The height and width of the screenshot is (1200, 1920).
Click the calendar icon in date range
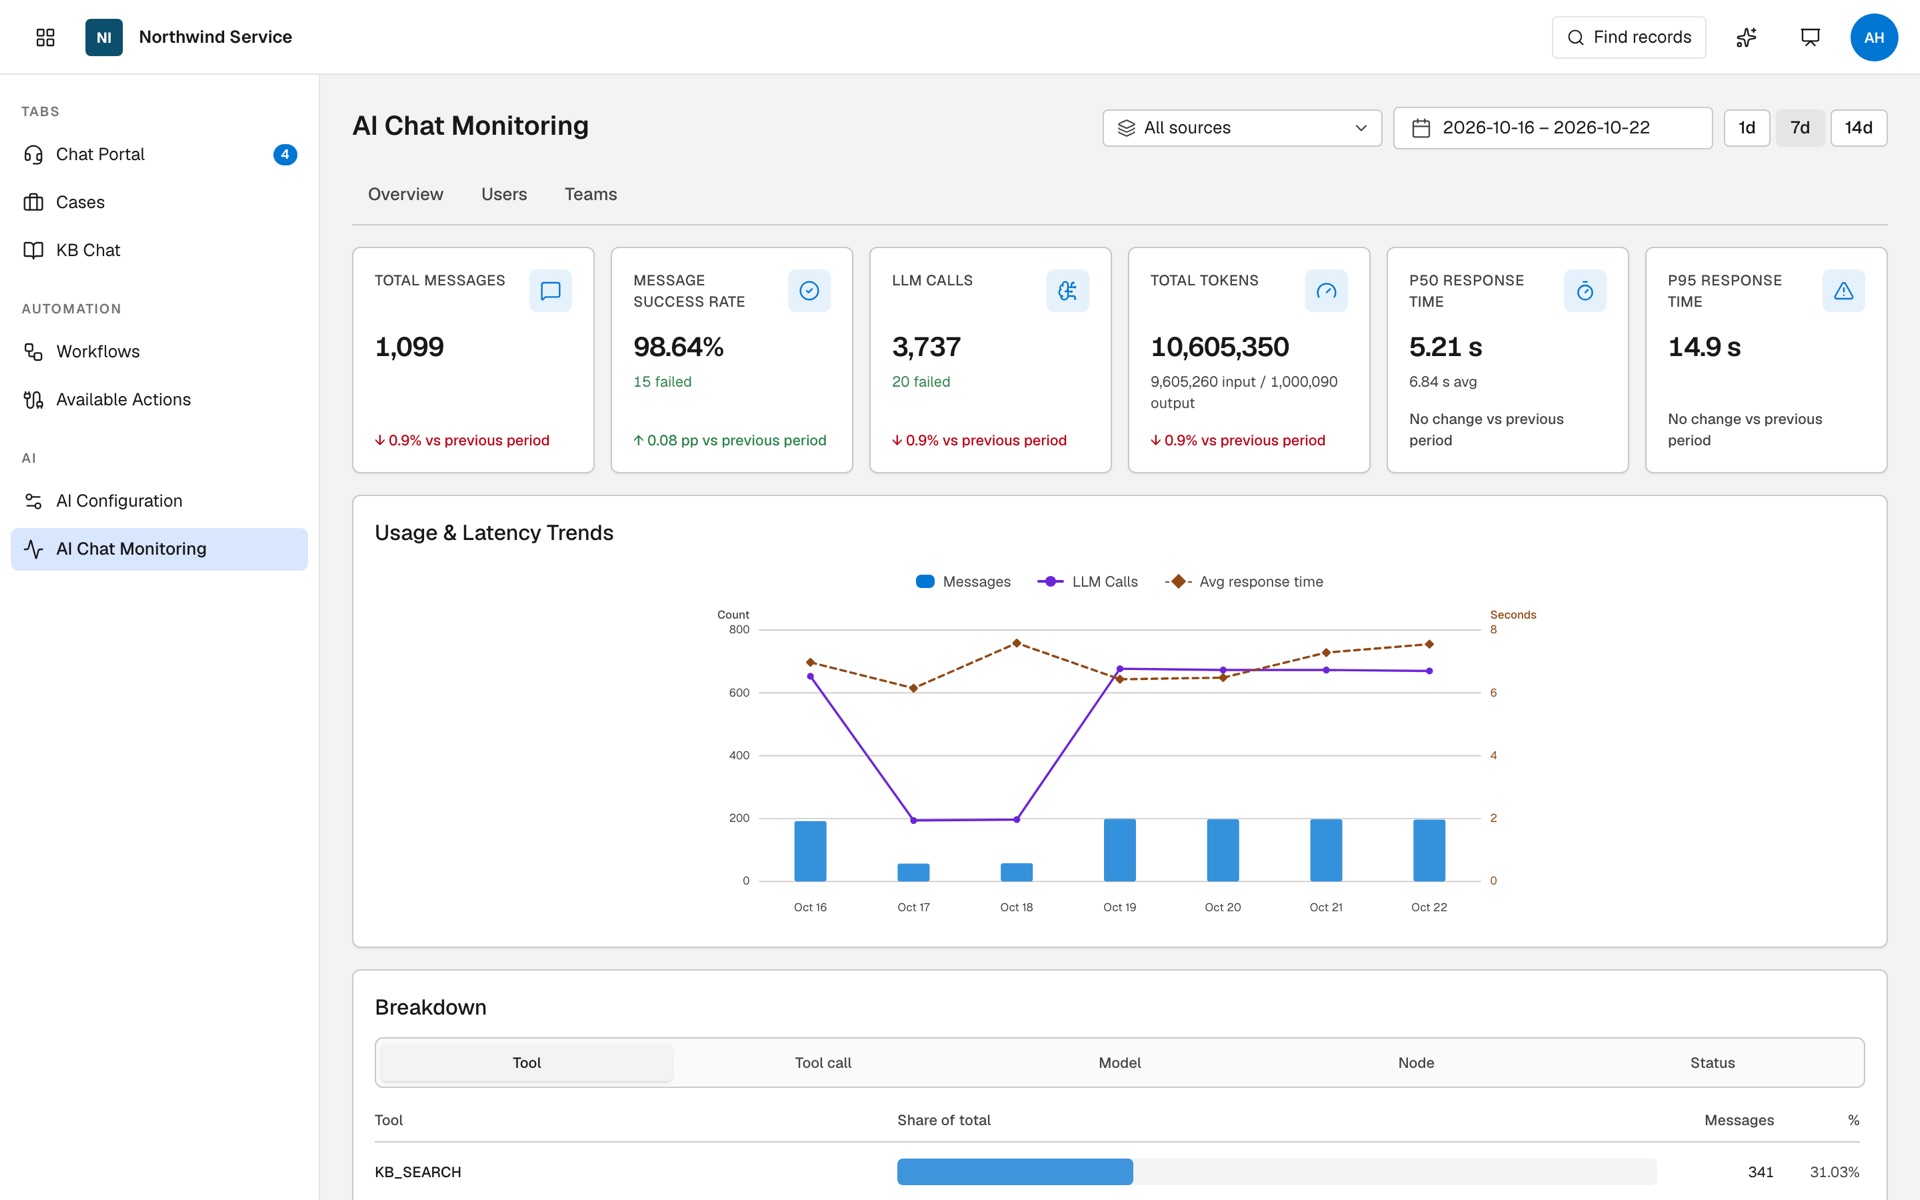1421,128
